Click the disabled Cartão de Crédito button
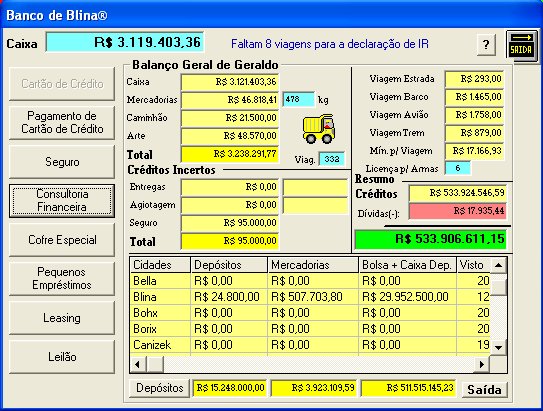The height and width of the screenshot is (411, 543). [62, 84]
